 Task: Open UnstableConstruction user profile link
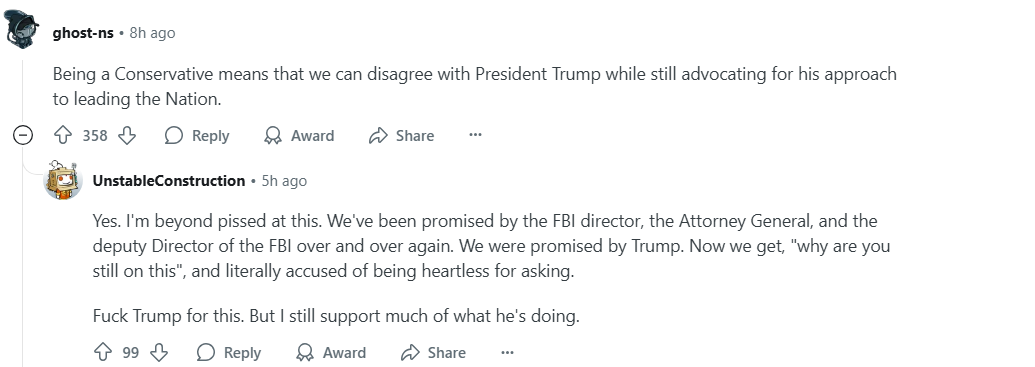169,181
